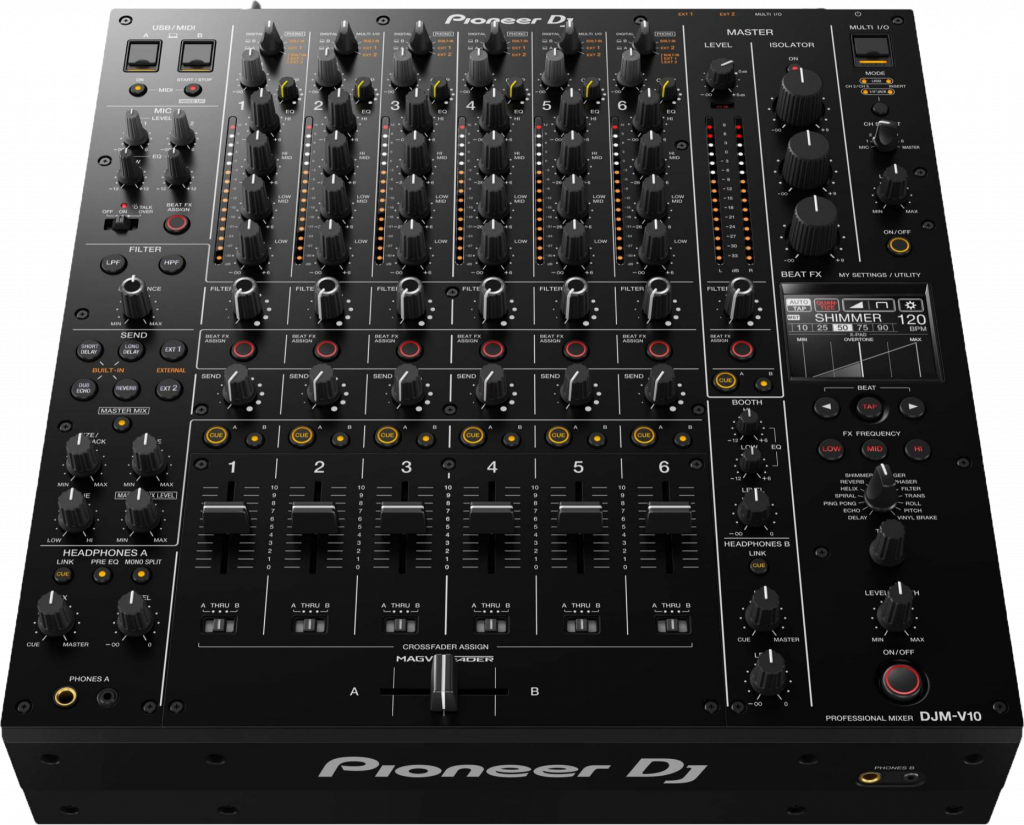
Task: Select the USB/MIDI A port
Action: point(144,56)
